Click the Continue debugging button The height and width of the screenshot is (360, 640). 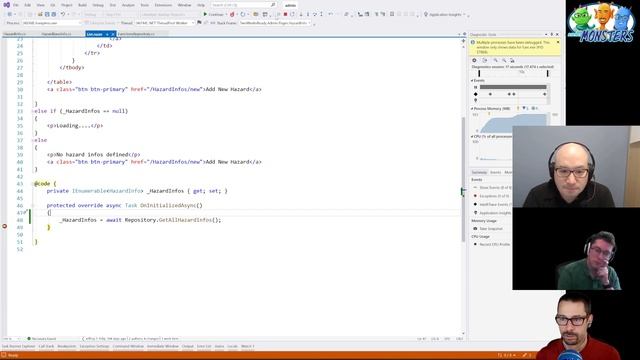[214, 14]
